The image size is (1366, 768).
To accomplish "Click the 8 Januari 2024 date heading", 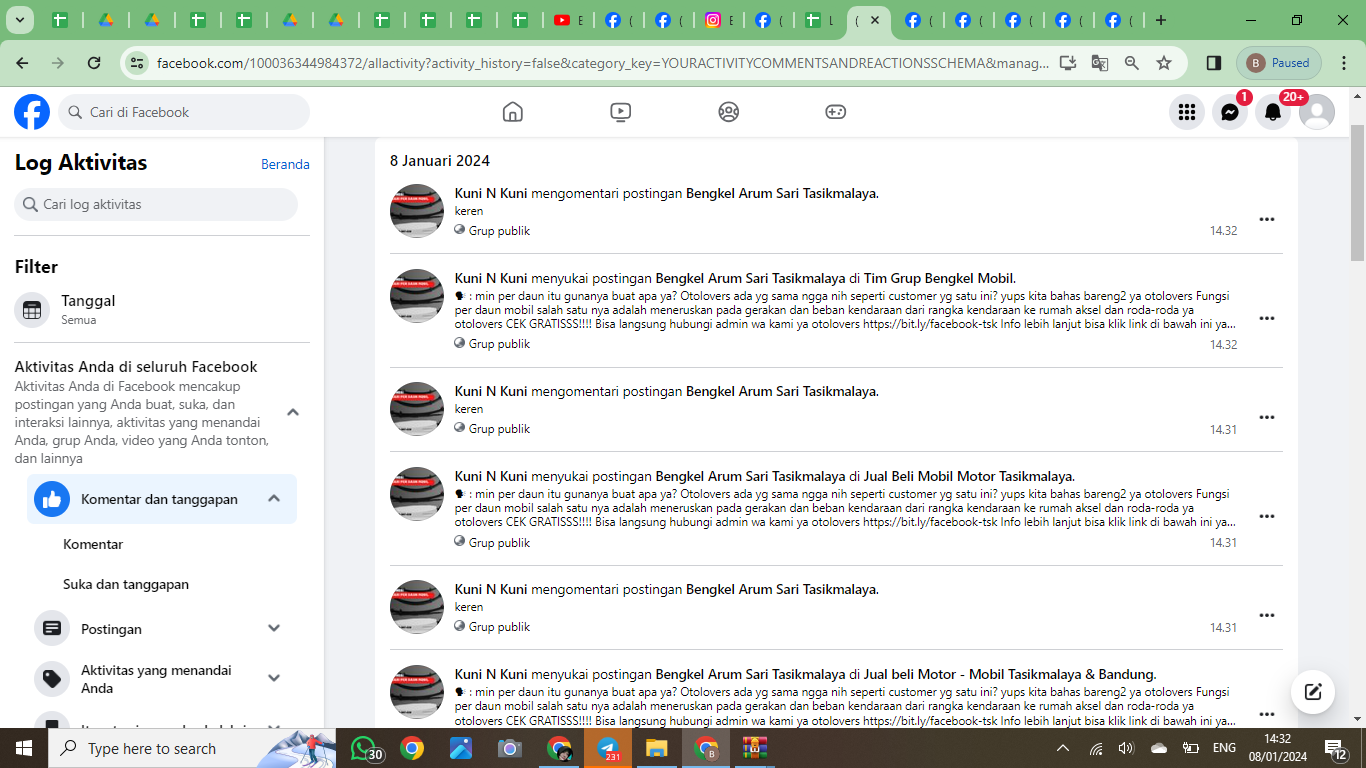I will 440,160.
